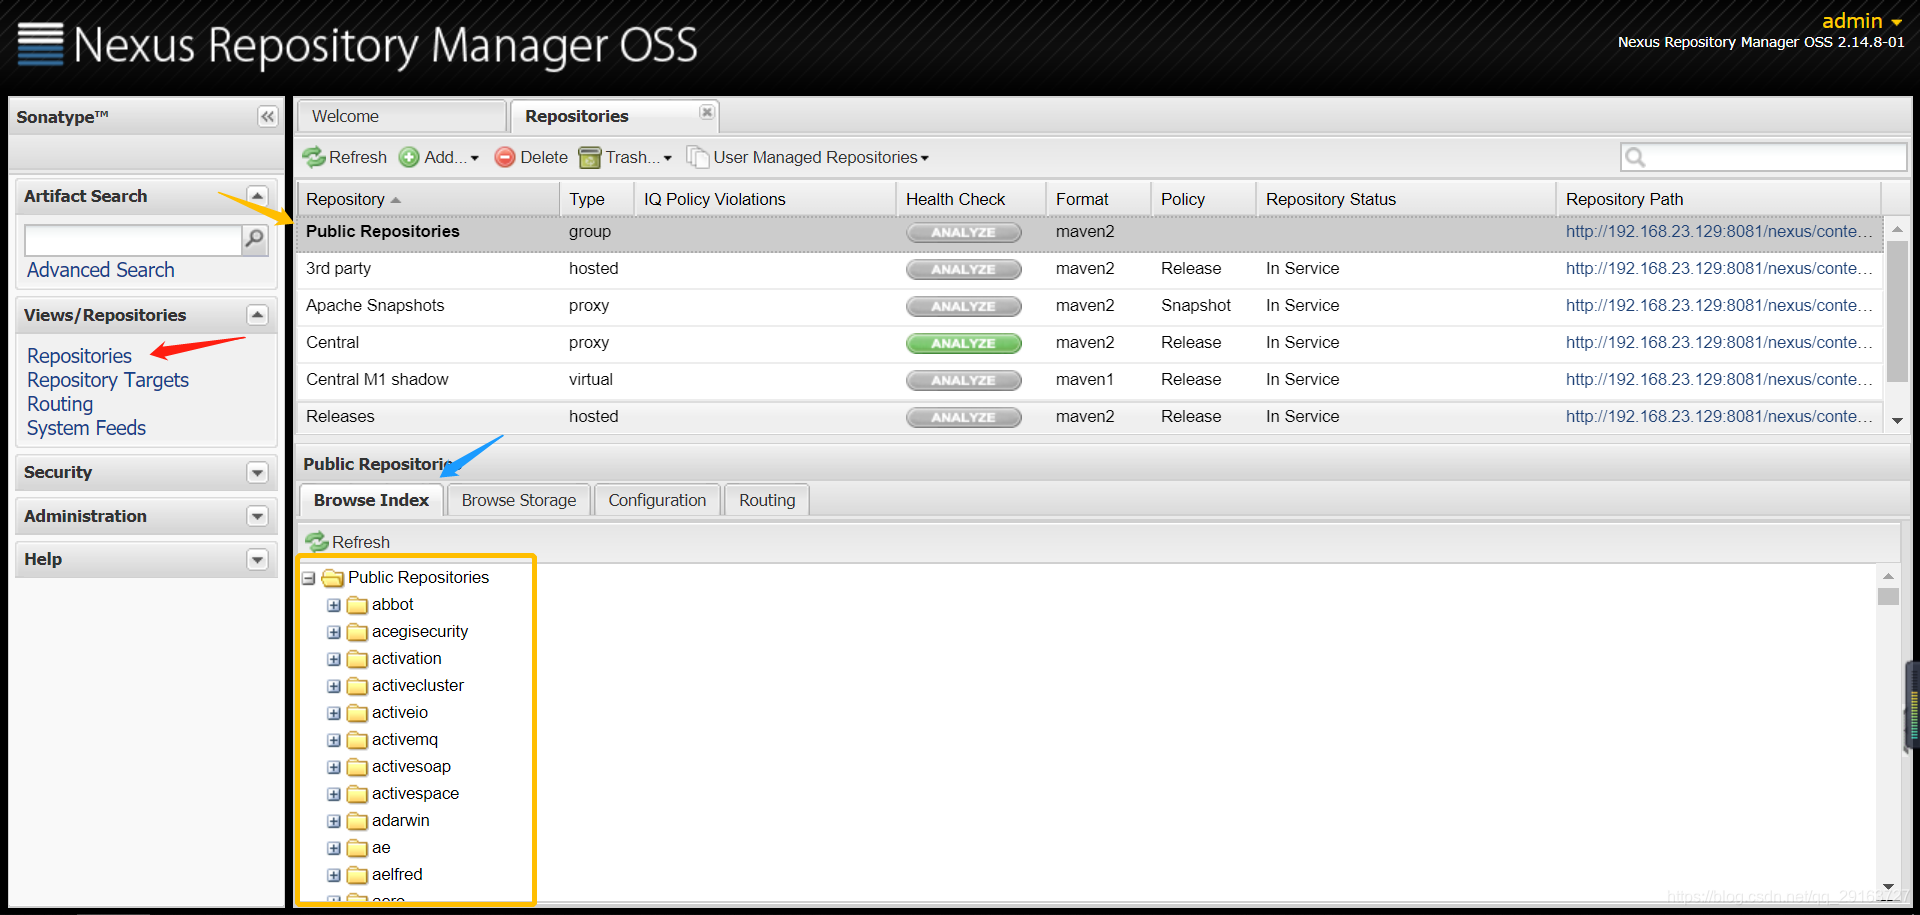
Task: Click the artifact search input field
Action: tap(133, 240)
